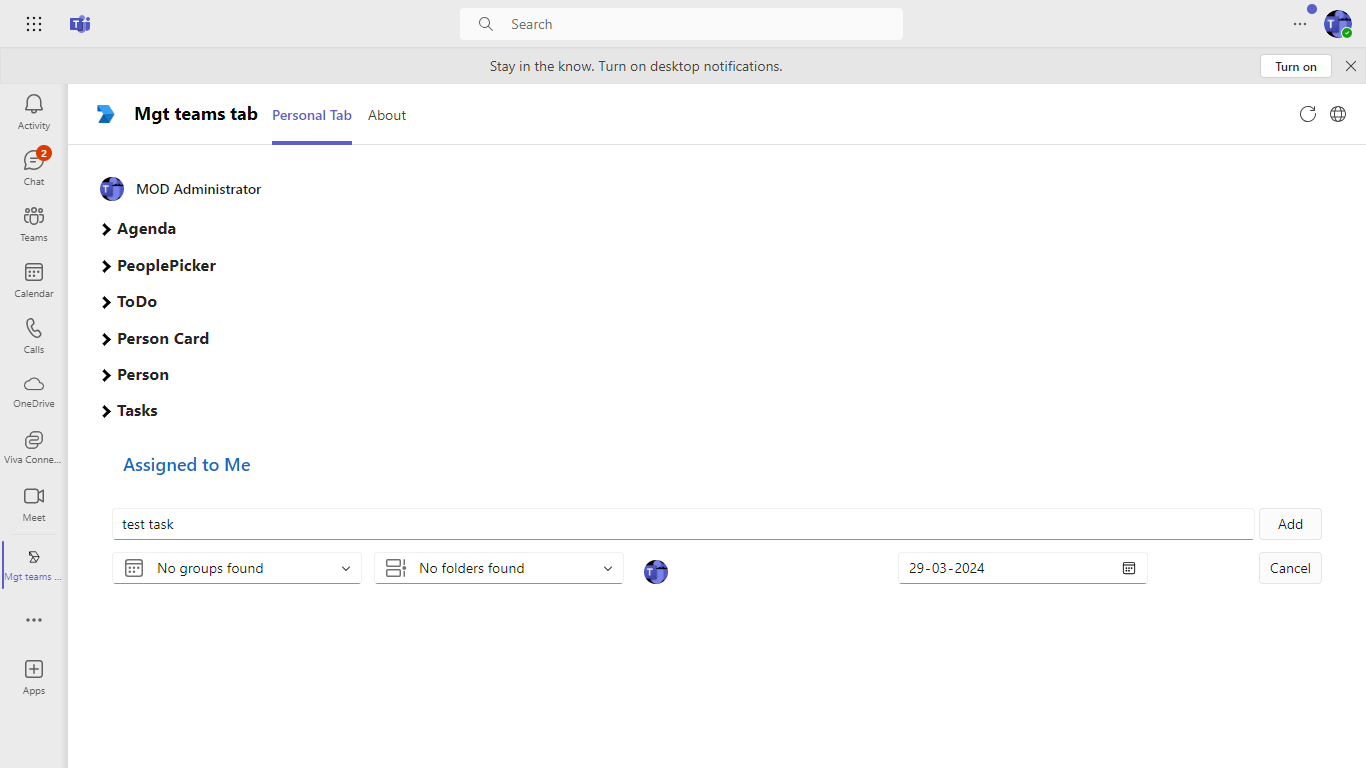
Task: Click the Assigned to Me heading
Action: click(187, 465)
